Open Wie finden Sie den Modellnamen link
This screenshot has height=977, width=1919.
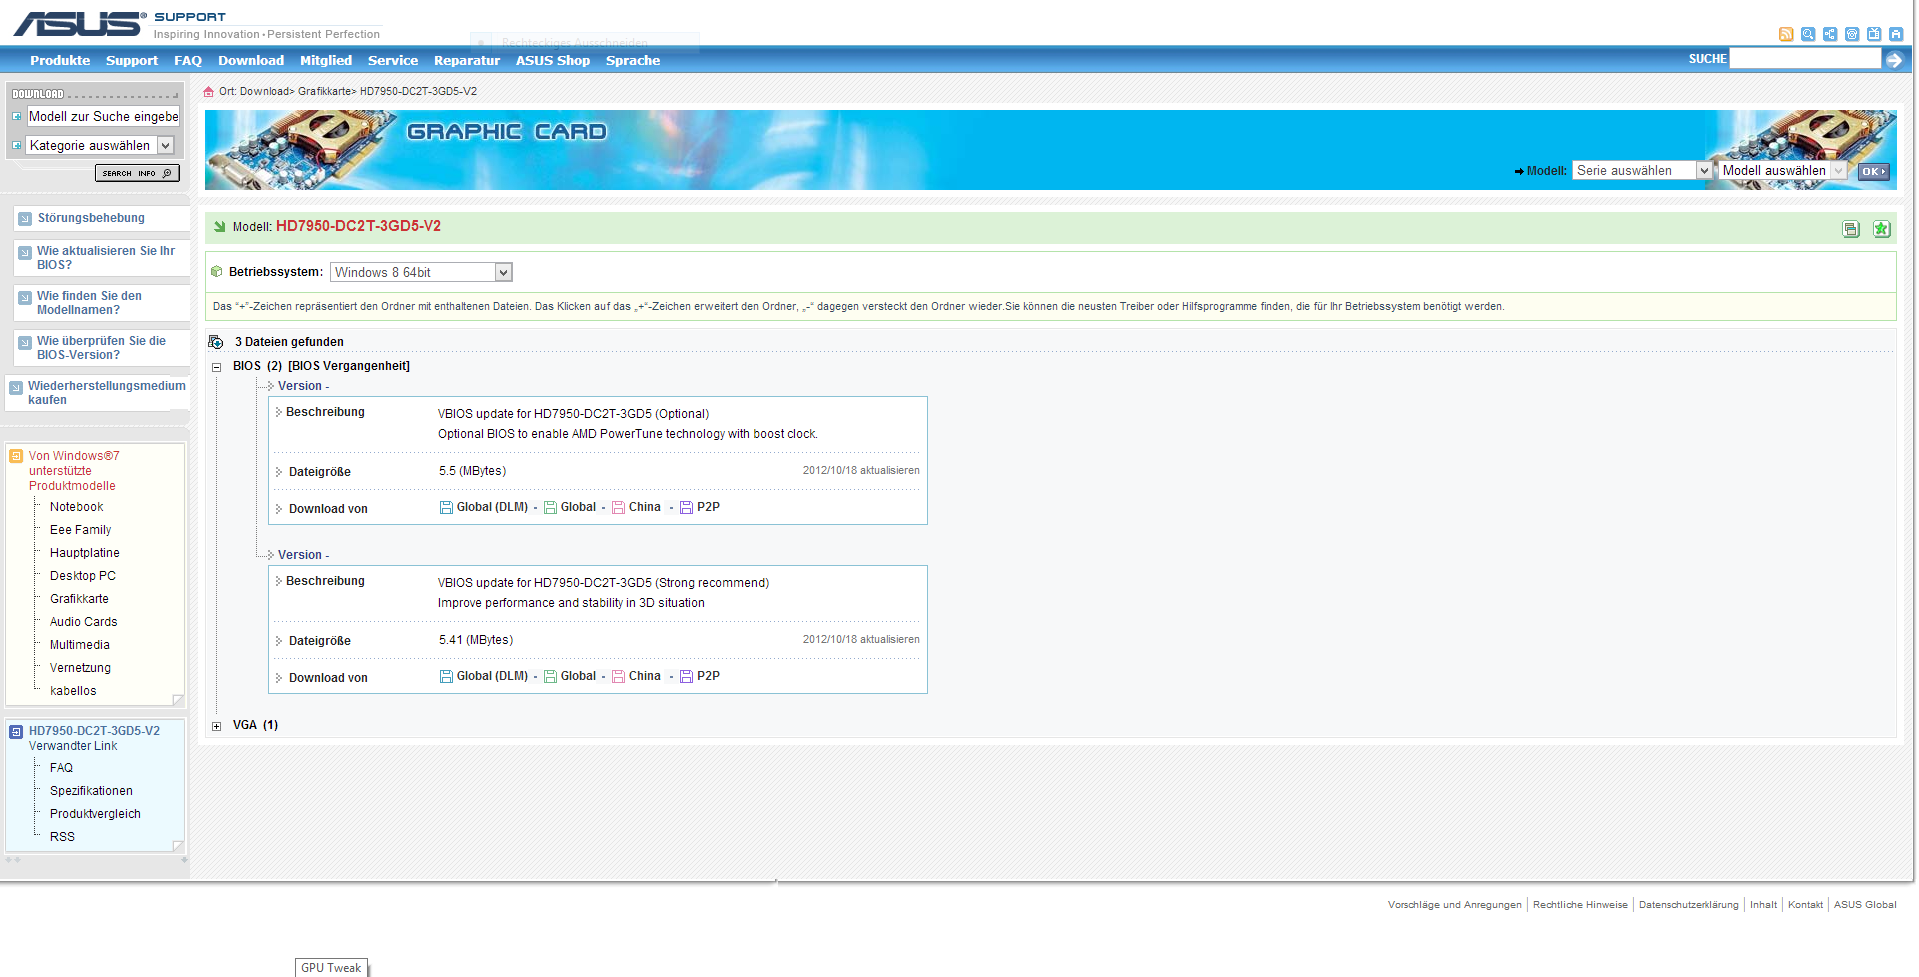click(89, 303)
